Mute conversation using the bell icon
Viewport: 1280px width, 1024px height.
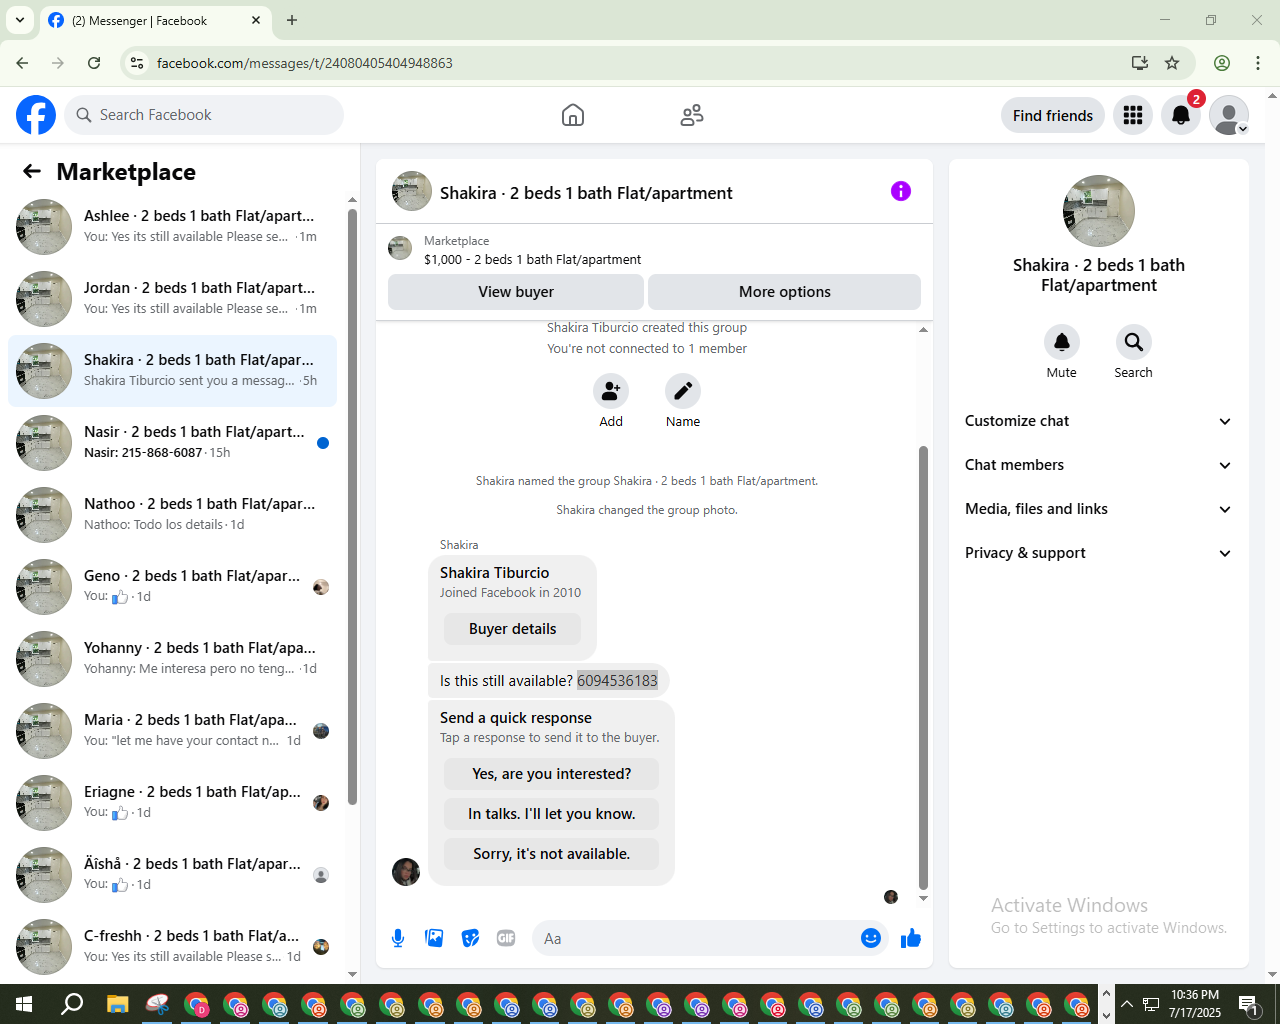(x=1062, y=342)
